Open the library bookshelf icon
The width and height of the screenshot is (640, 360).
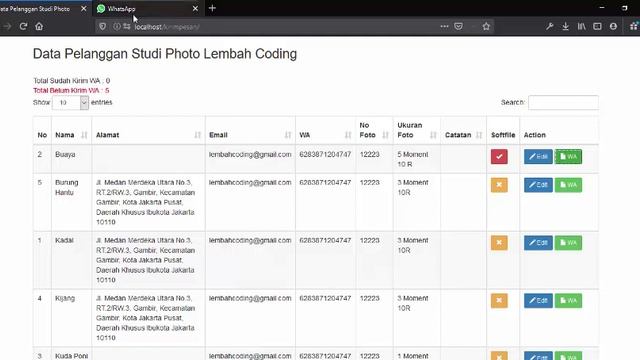[582, 27]
